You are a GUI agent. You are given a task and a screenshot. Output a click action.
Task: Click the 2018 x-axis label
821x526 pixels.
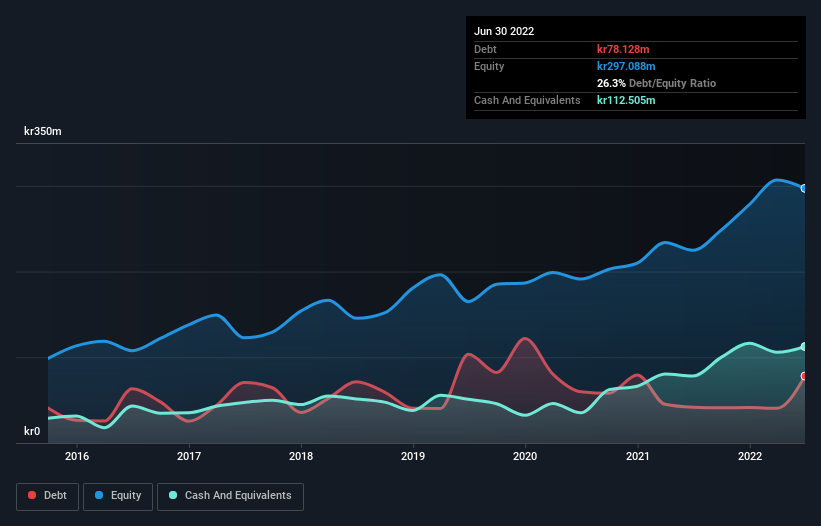coord(301,456)
